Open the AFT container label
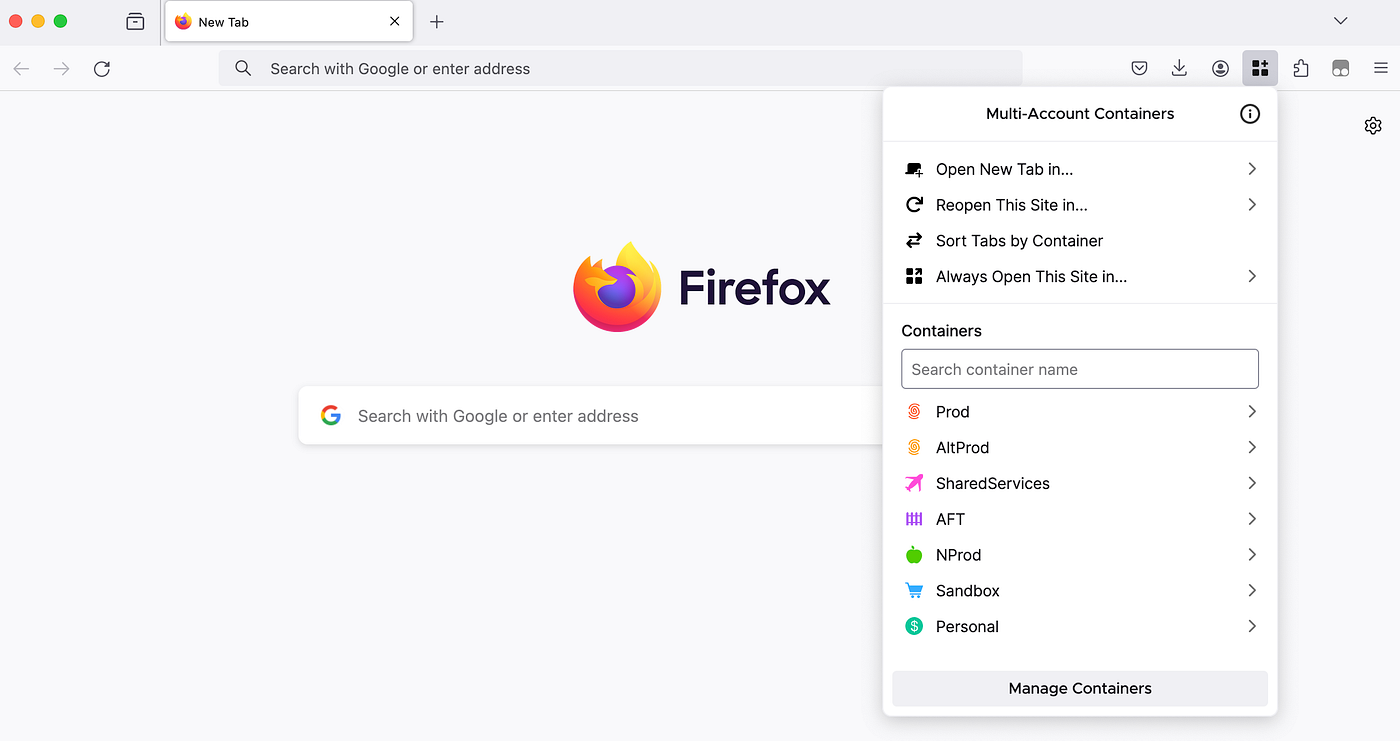Image resolution: width=1400 pixels, height=741 pixels. pyautogui.click(x=950, y=519)
